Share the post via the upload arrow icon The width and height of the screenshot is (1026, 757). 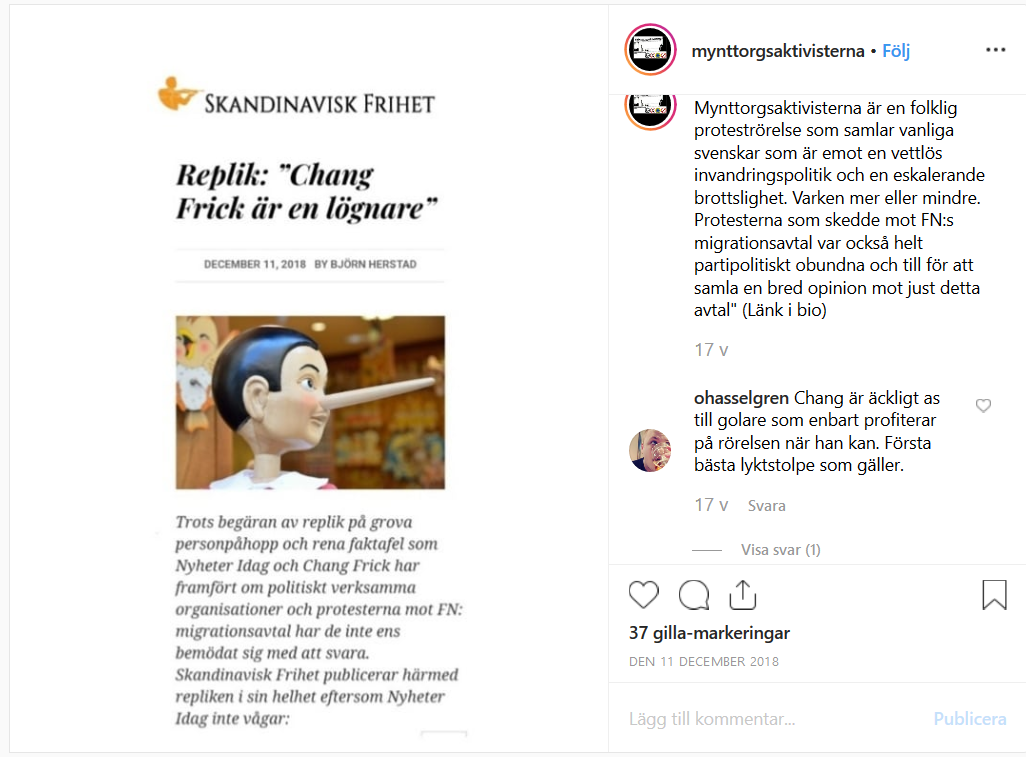(743, 594)
